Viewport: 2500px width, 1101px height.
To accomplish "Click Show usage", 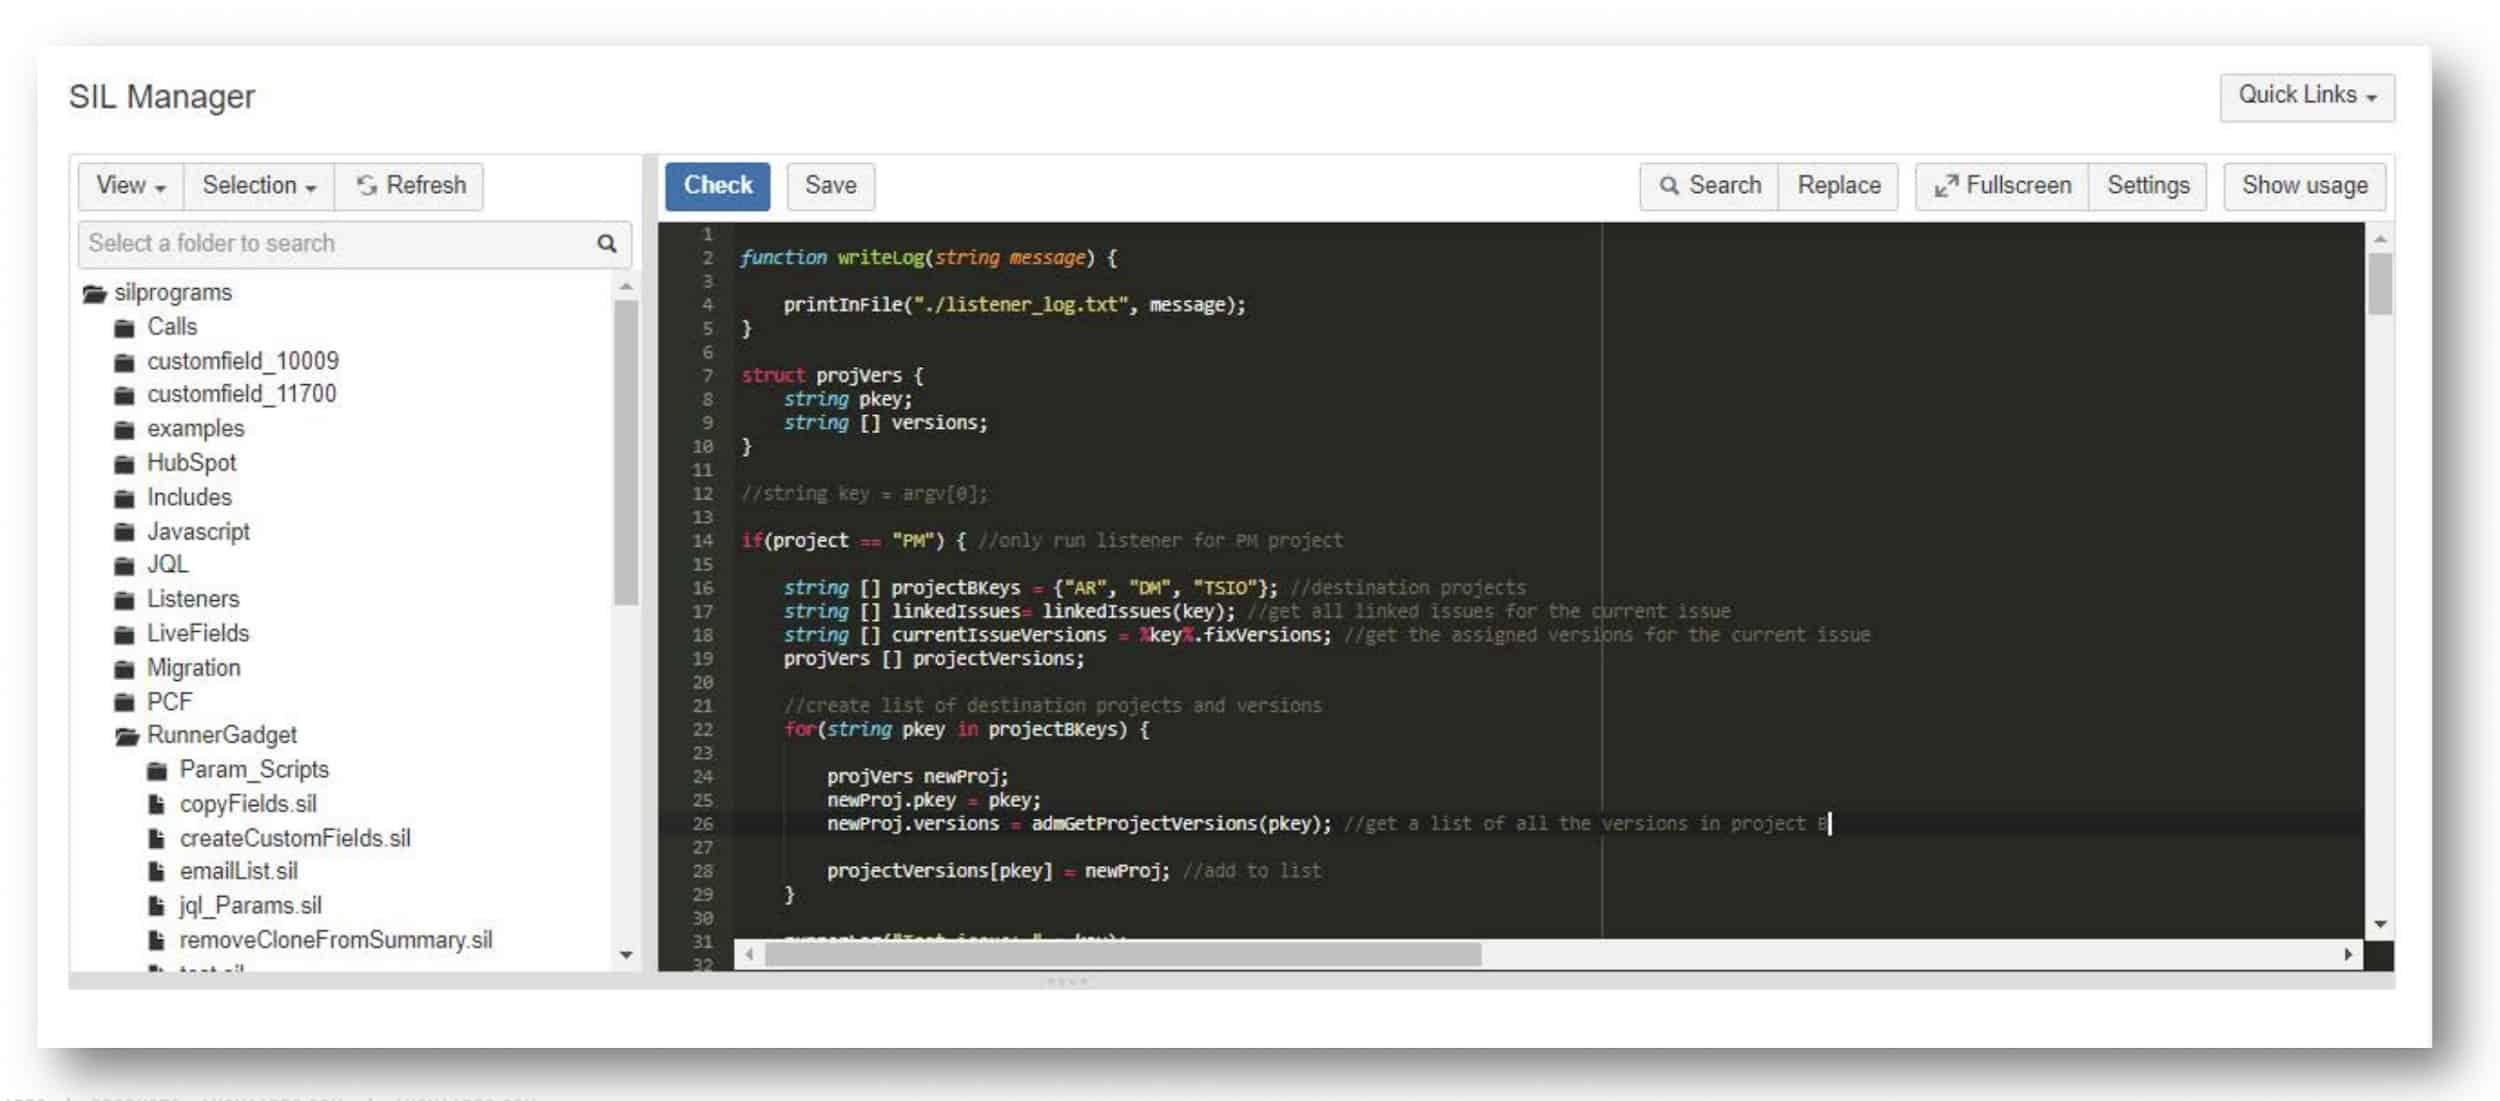I will (x=2305, y=185).
